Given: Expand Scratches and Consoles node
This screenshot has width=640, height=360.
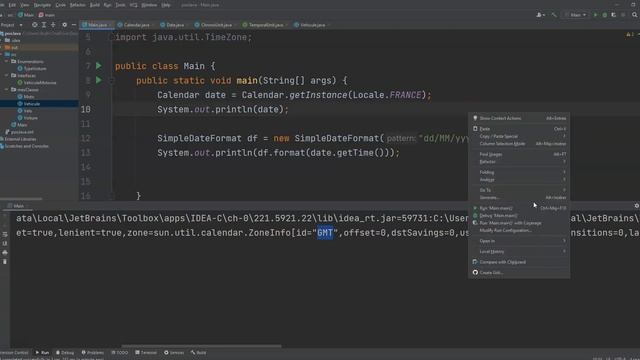Looking at the screenshot, I should tap(24, 146).
